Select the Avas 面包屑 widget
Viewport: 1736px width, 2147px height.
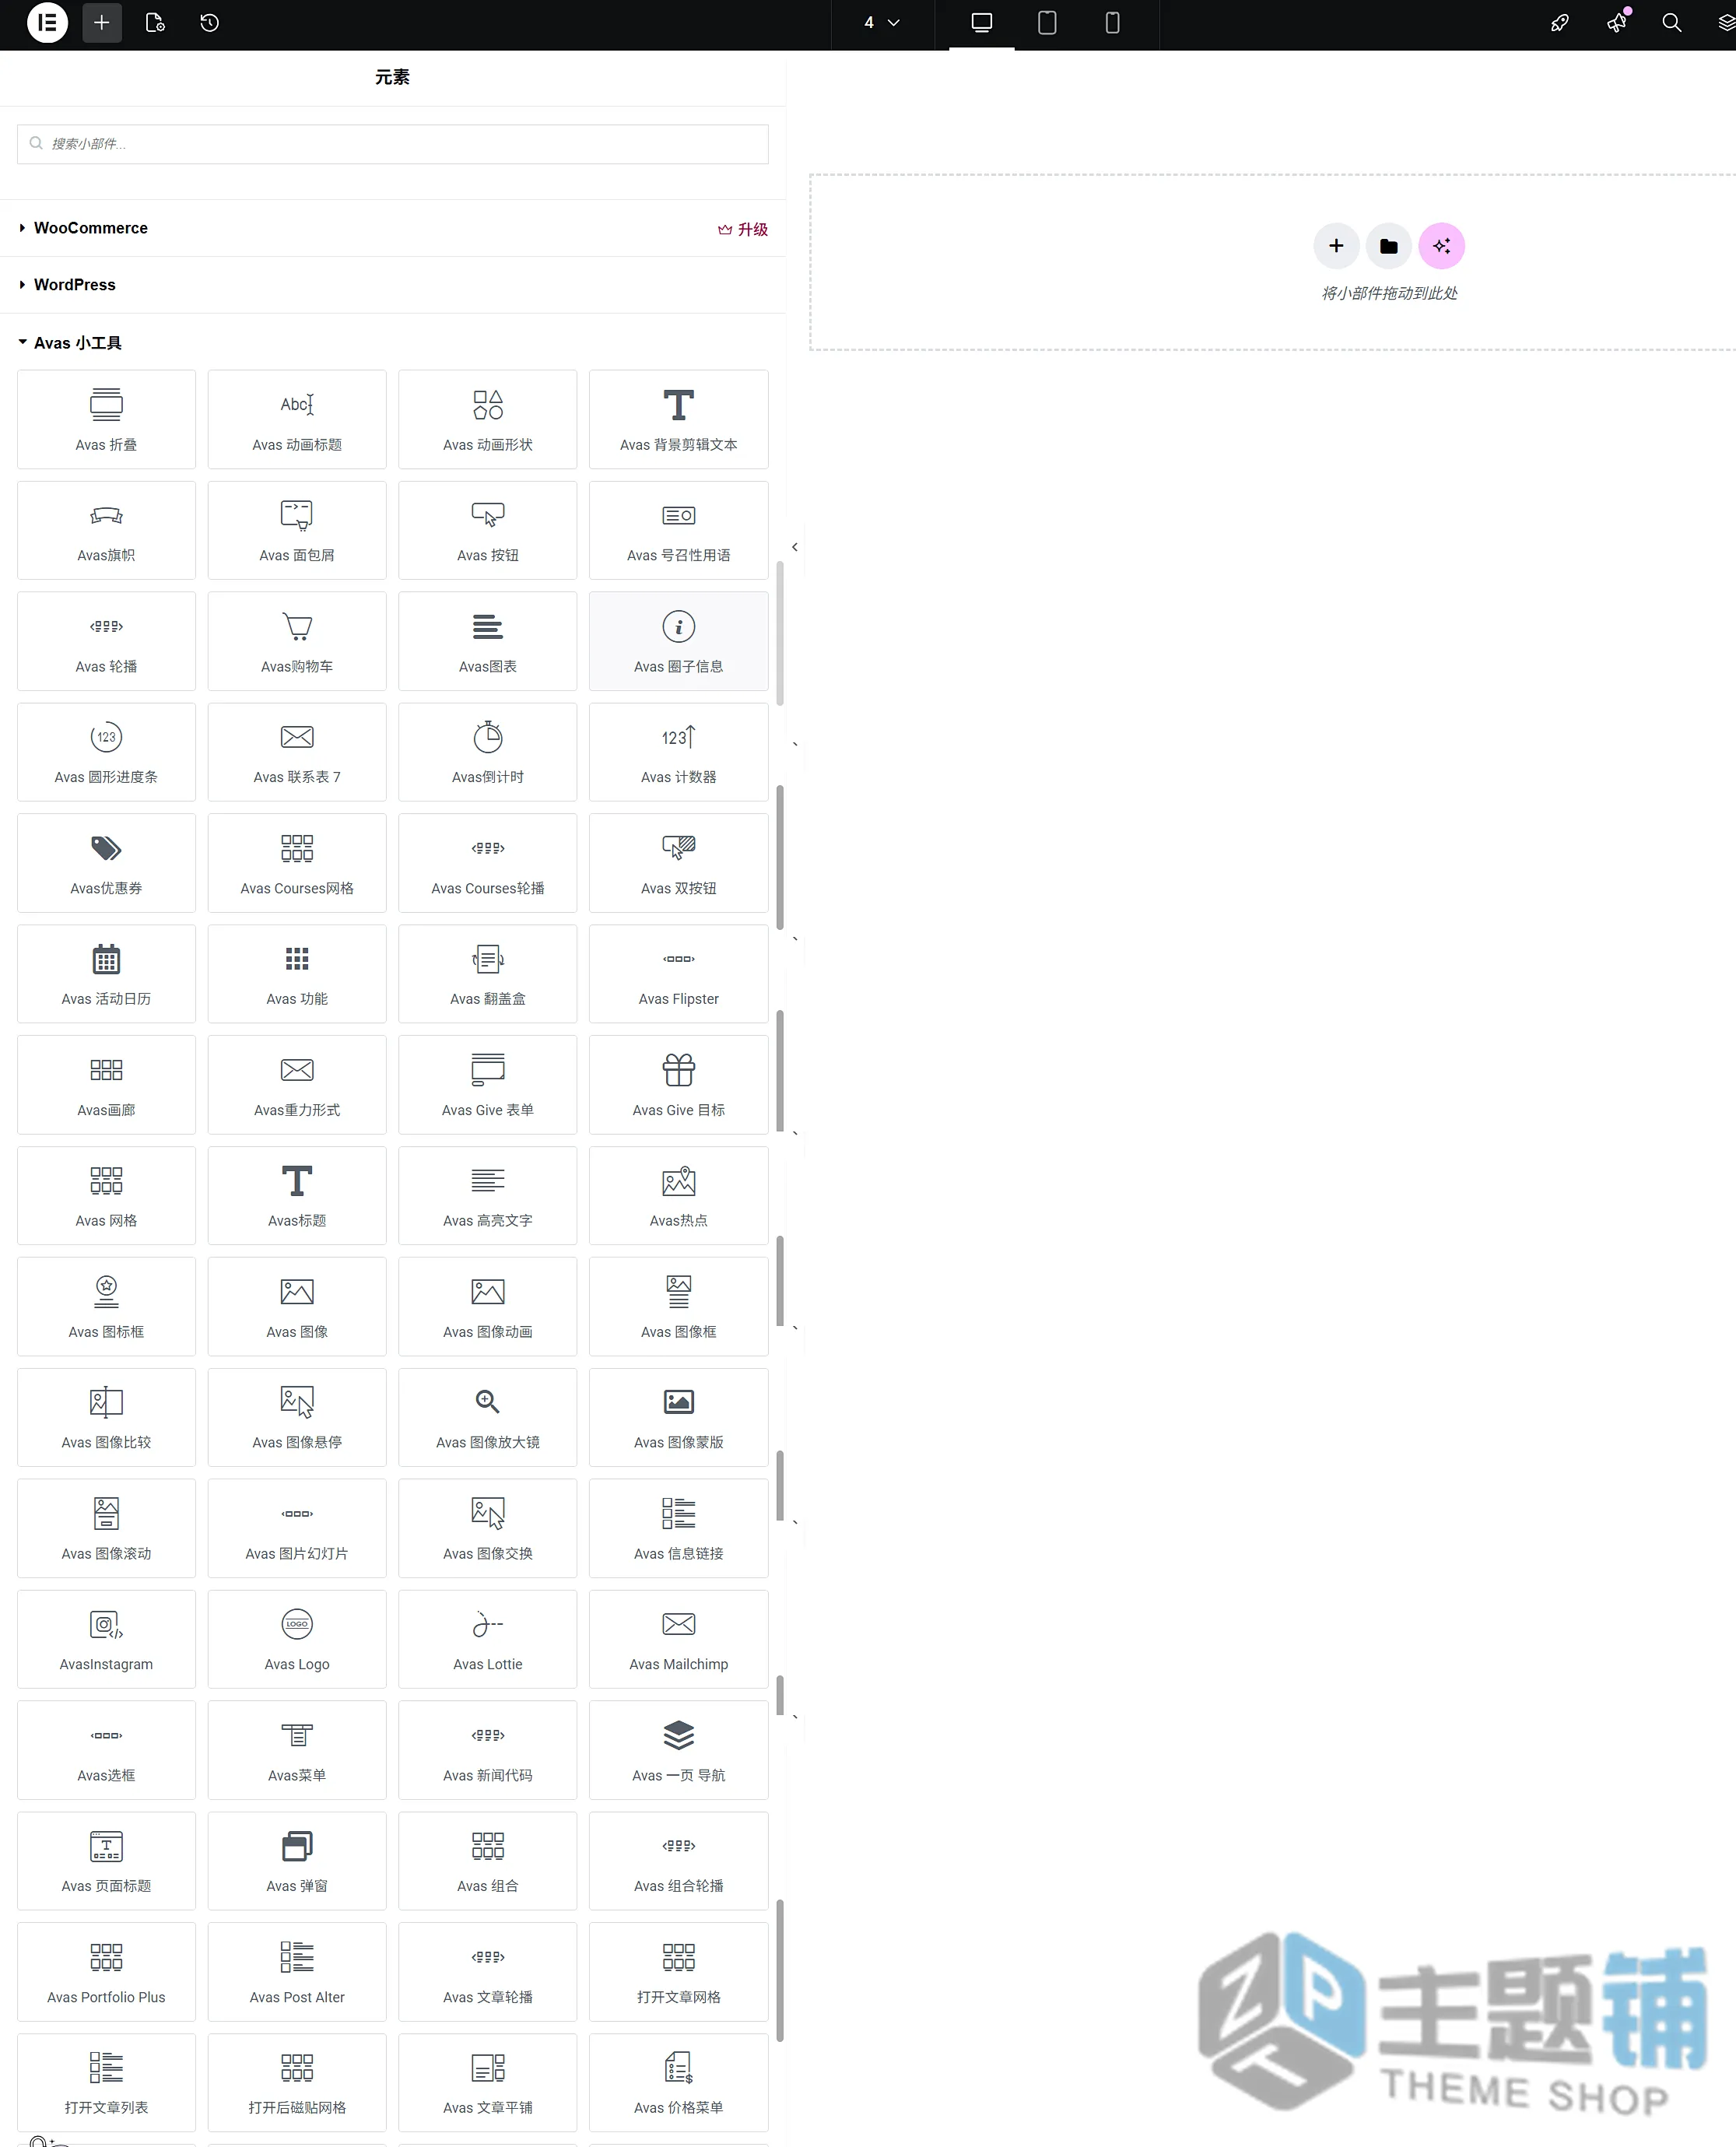297,530
